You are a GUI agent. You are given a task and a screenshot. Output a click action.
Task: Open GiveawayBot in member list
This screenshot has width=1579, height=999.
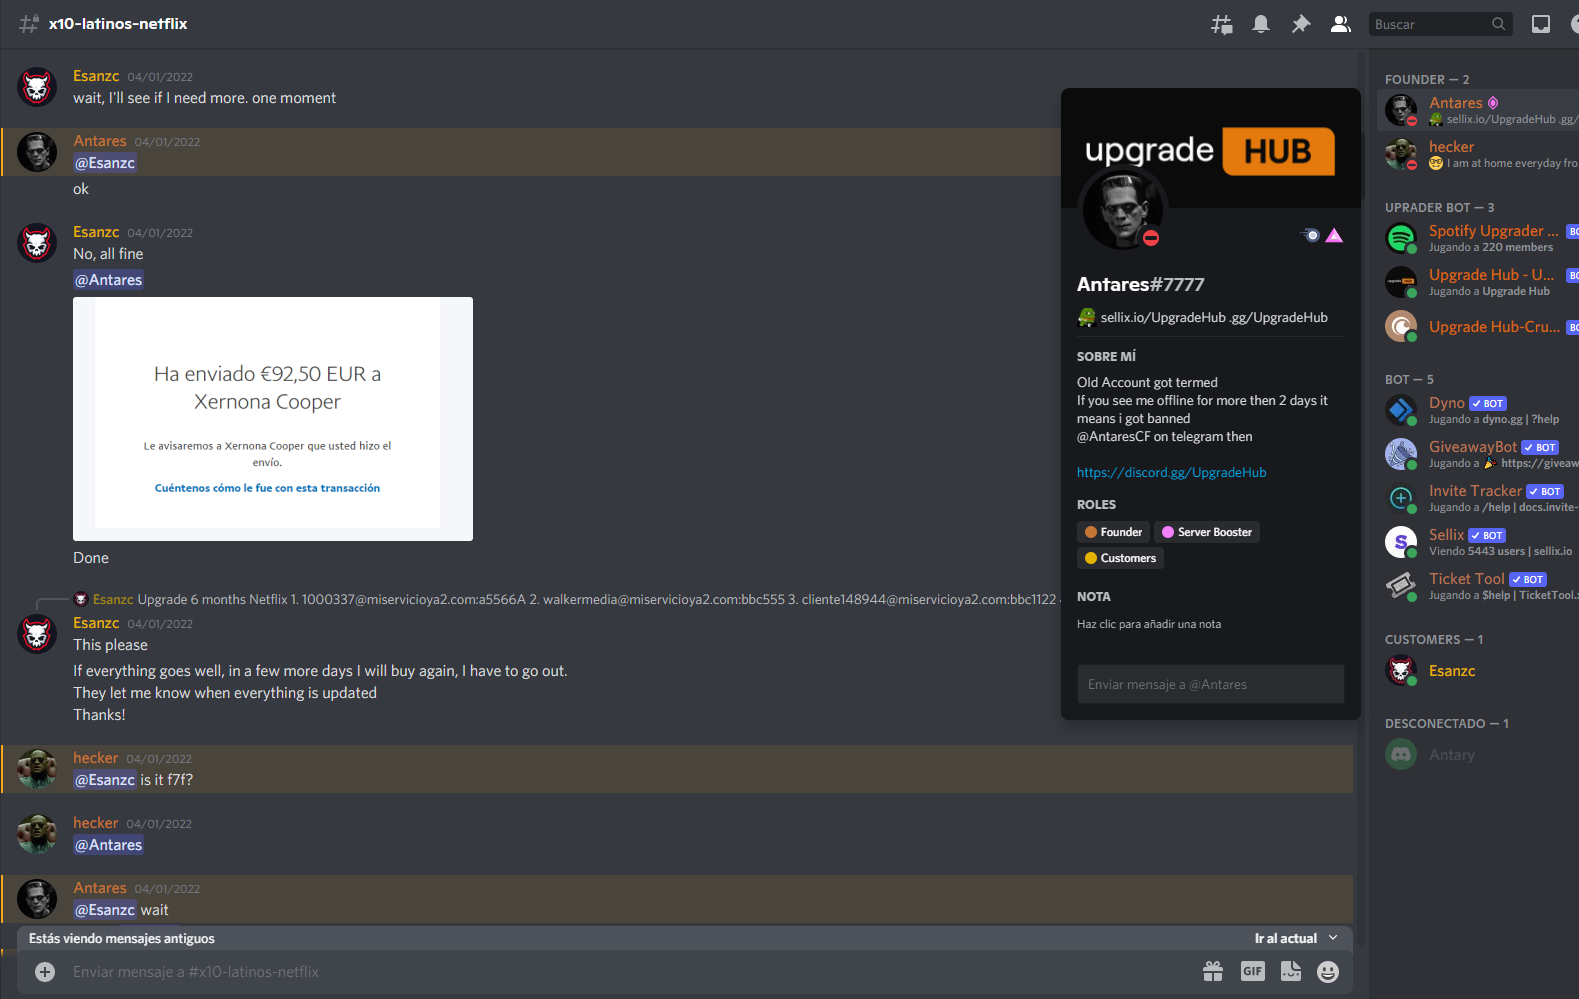tap(1478, 454)
